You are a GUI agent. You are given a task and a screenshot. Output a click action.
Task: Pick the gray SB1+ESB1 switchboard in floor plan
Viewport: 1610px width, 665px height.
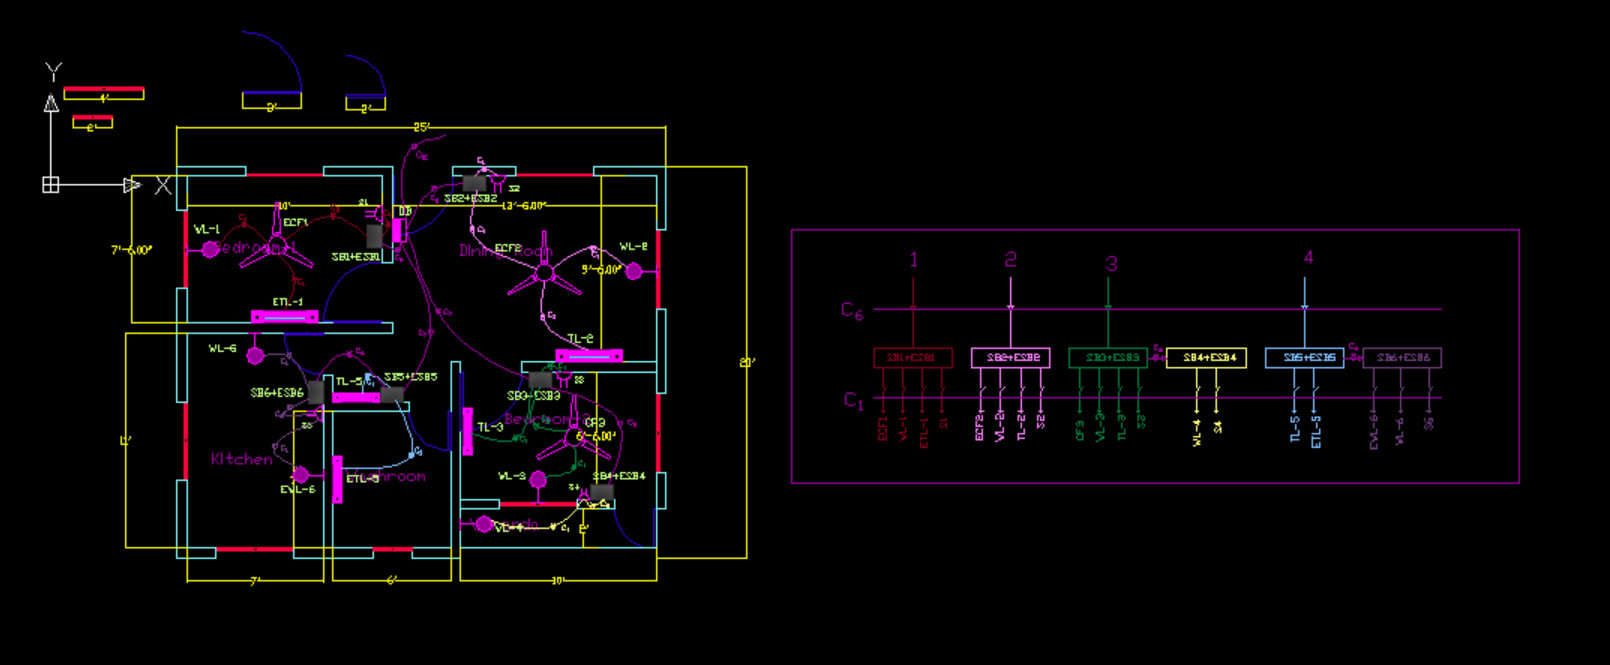374,236
